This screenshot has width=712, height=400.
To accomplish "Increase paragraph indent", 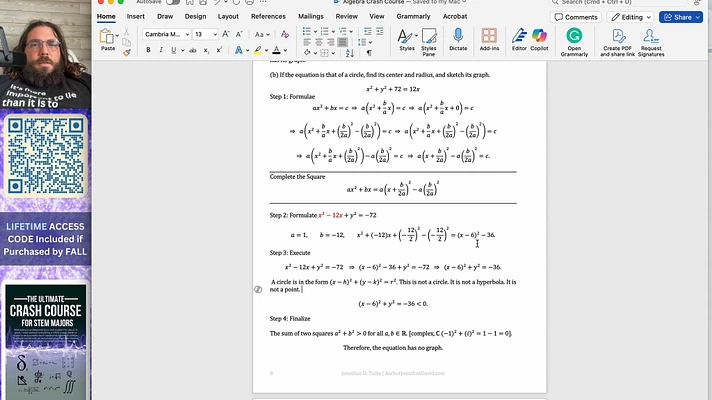I will point(380,31).
